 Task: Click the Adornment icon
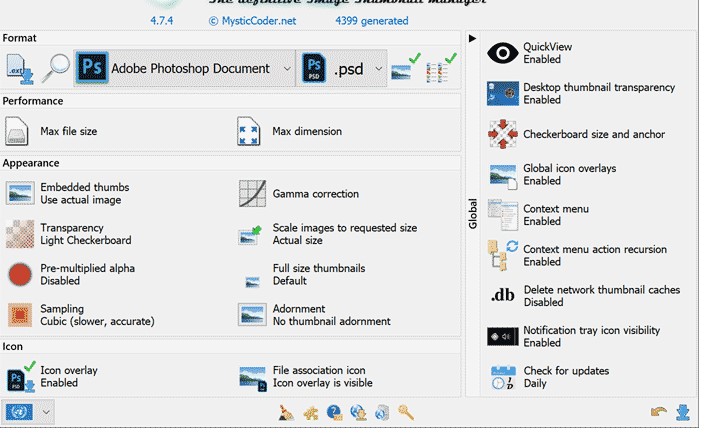(252, 315)
